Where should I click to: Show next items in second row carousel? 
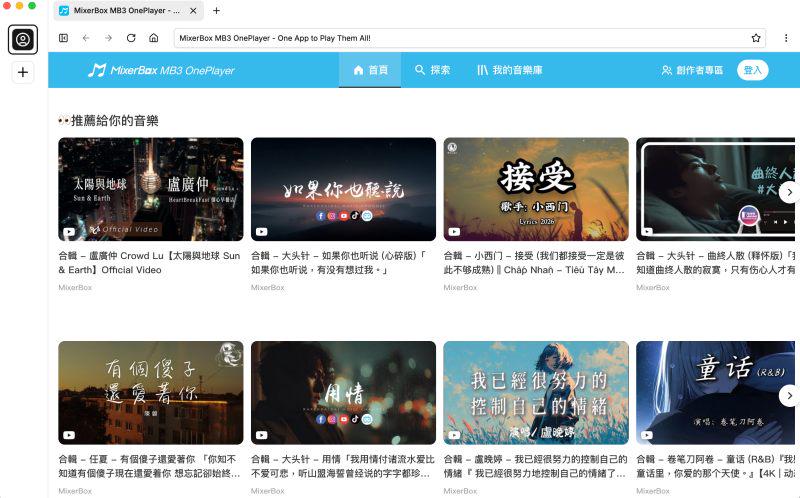[x=789, y=395]
